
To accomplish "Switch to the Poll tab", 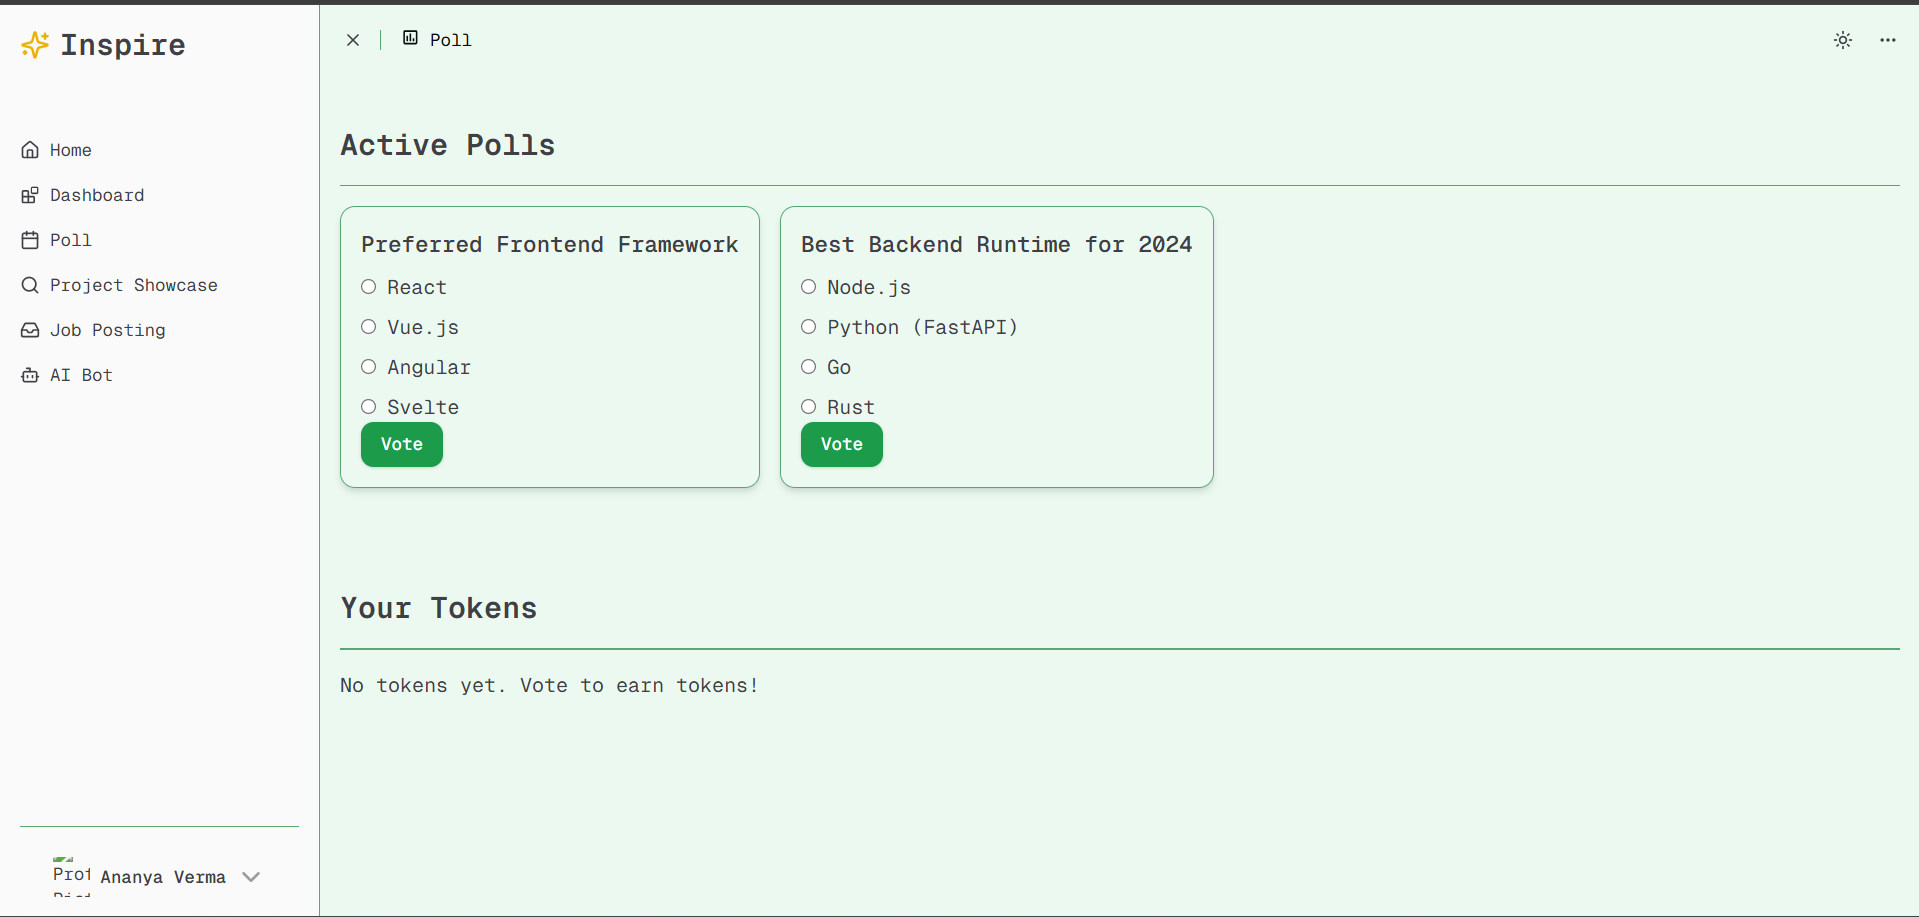I will coord(450,39).
